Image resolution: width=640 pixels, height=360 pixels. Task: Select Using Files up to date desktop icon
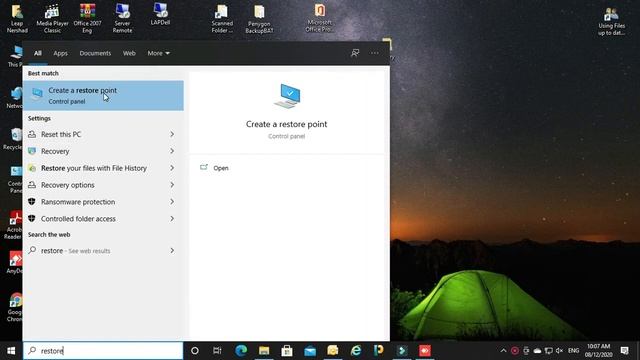pos(611,22)
